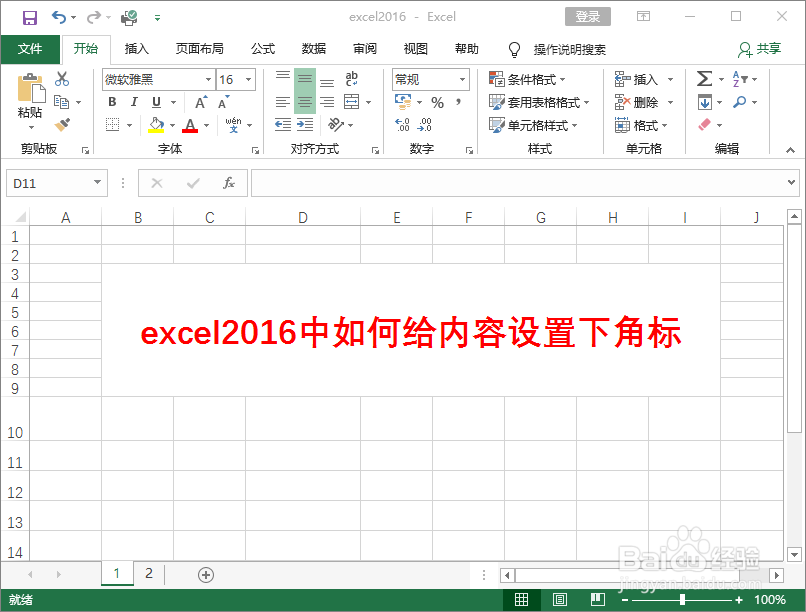The width and height of the screenshot is (806, 612).
Task: Switch to the 审阅 Review tab
Action: click(364, 49)
